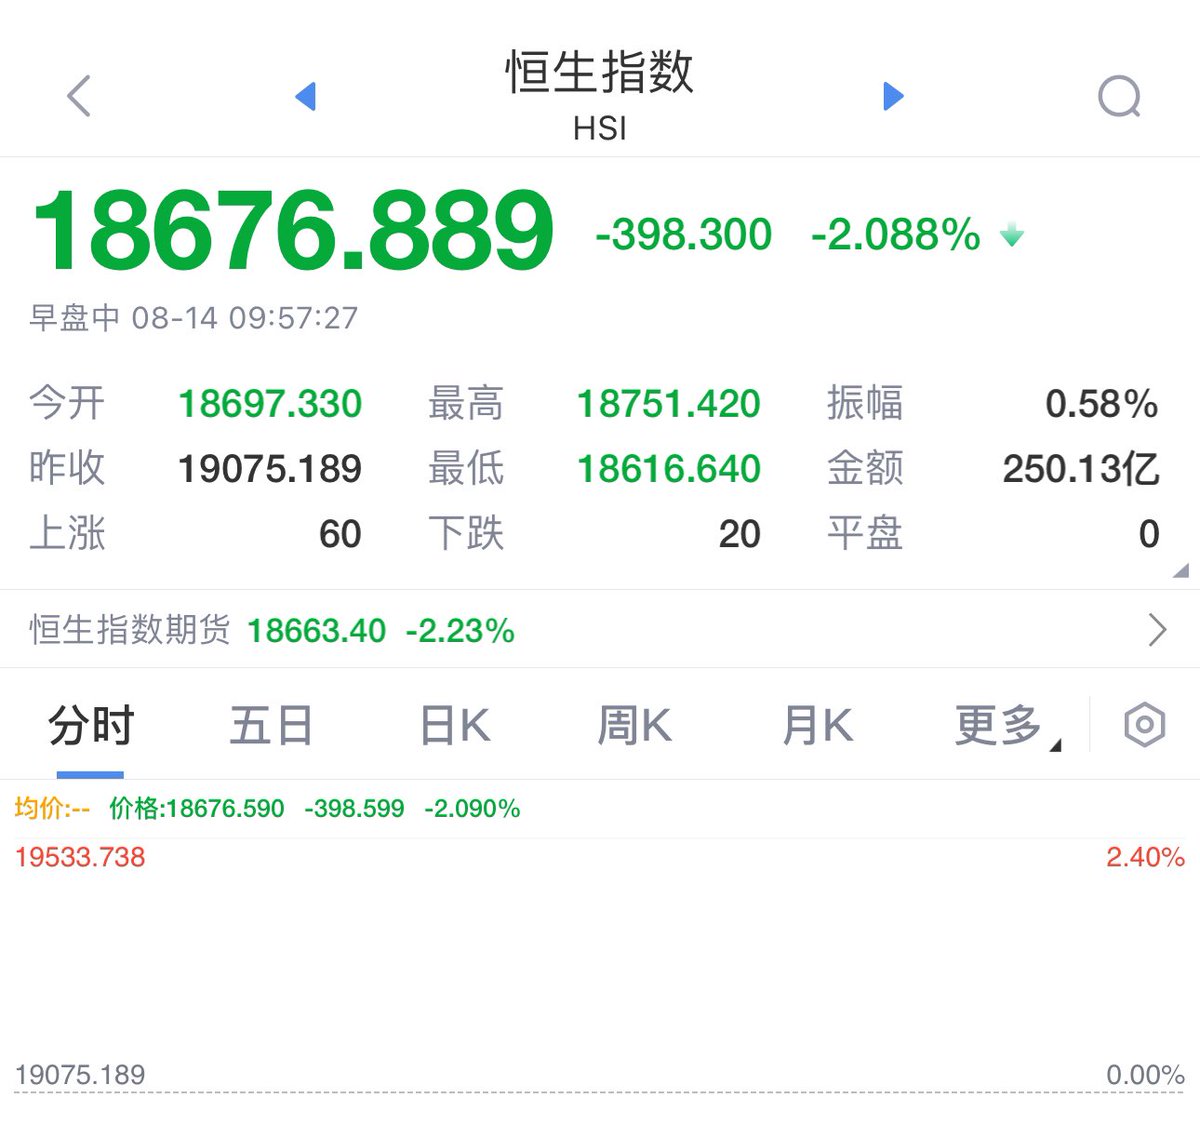Tap 今开 value 18697.330
Screen dimensions: 1200x1138
[270, 404]
